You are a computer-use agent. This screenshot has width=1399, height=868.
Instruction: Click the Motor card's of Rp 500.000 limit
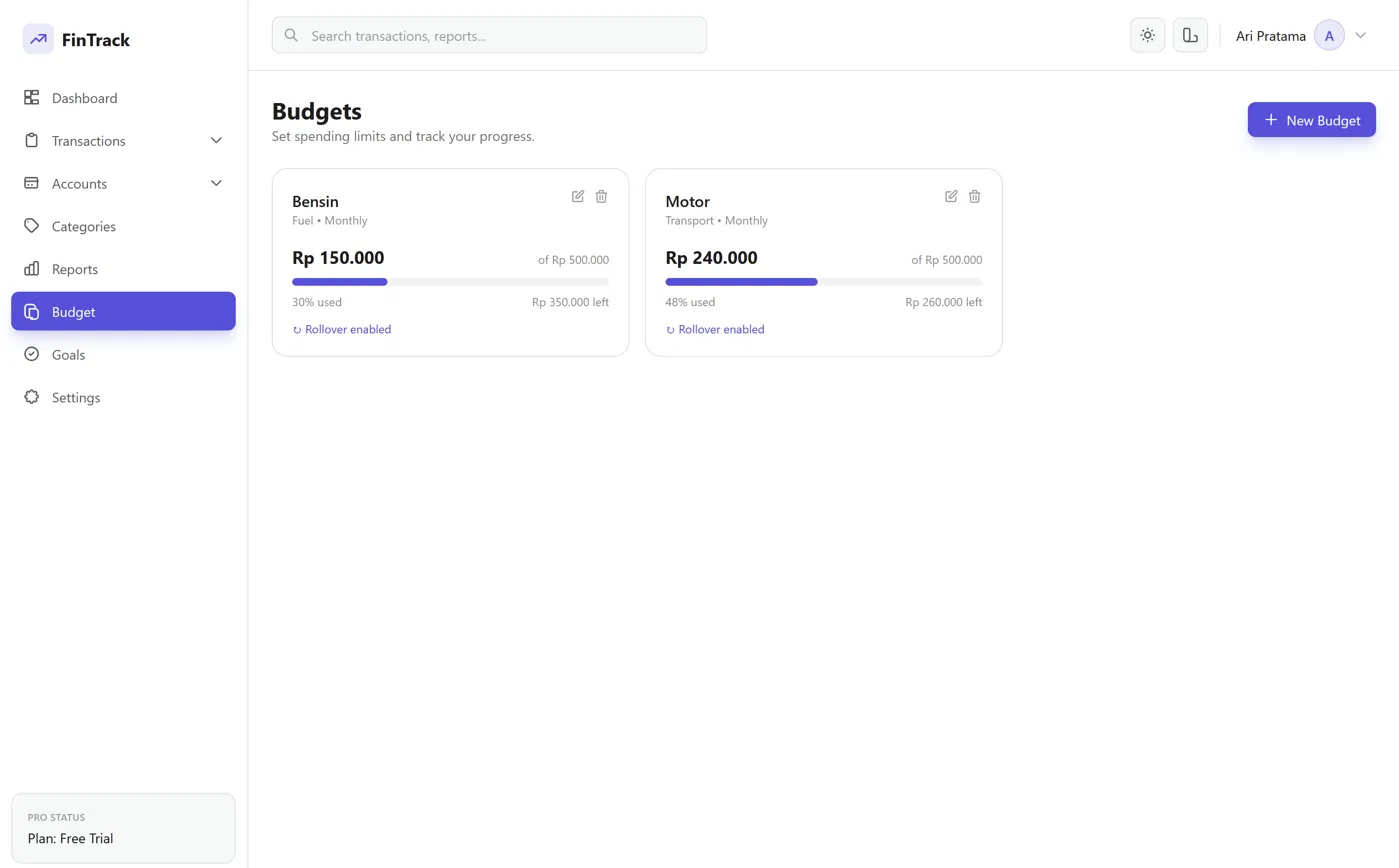pos(946,260)
